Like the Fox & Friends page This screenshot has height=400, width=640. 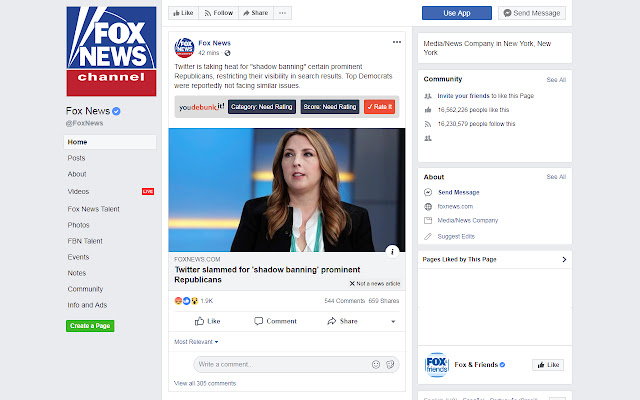548,365
